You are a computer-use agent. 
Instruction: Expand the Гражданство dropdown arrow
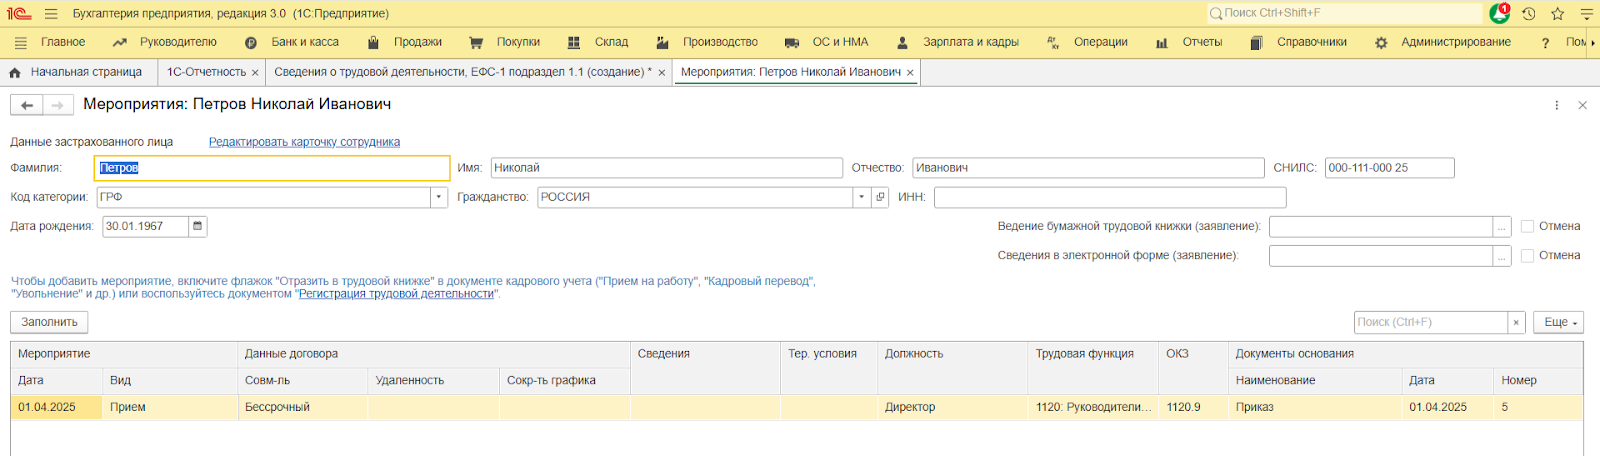(861, 197)
